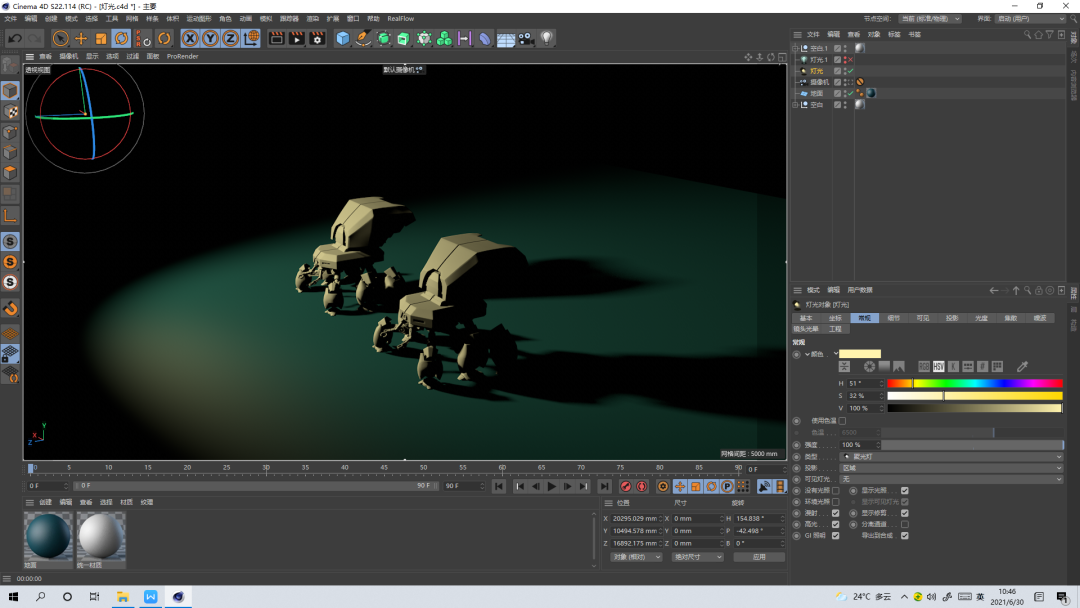Toggle GI 照明 checkbox
Image resolution: width=1080 pixels, height=608 pixels.
click(835, 536)
